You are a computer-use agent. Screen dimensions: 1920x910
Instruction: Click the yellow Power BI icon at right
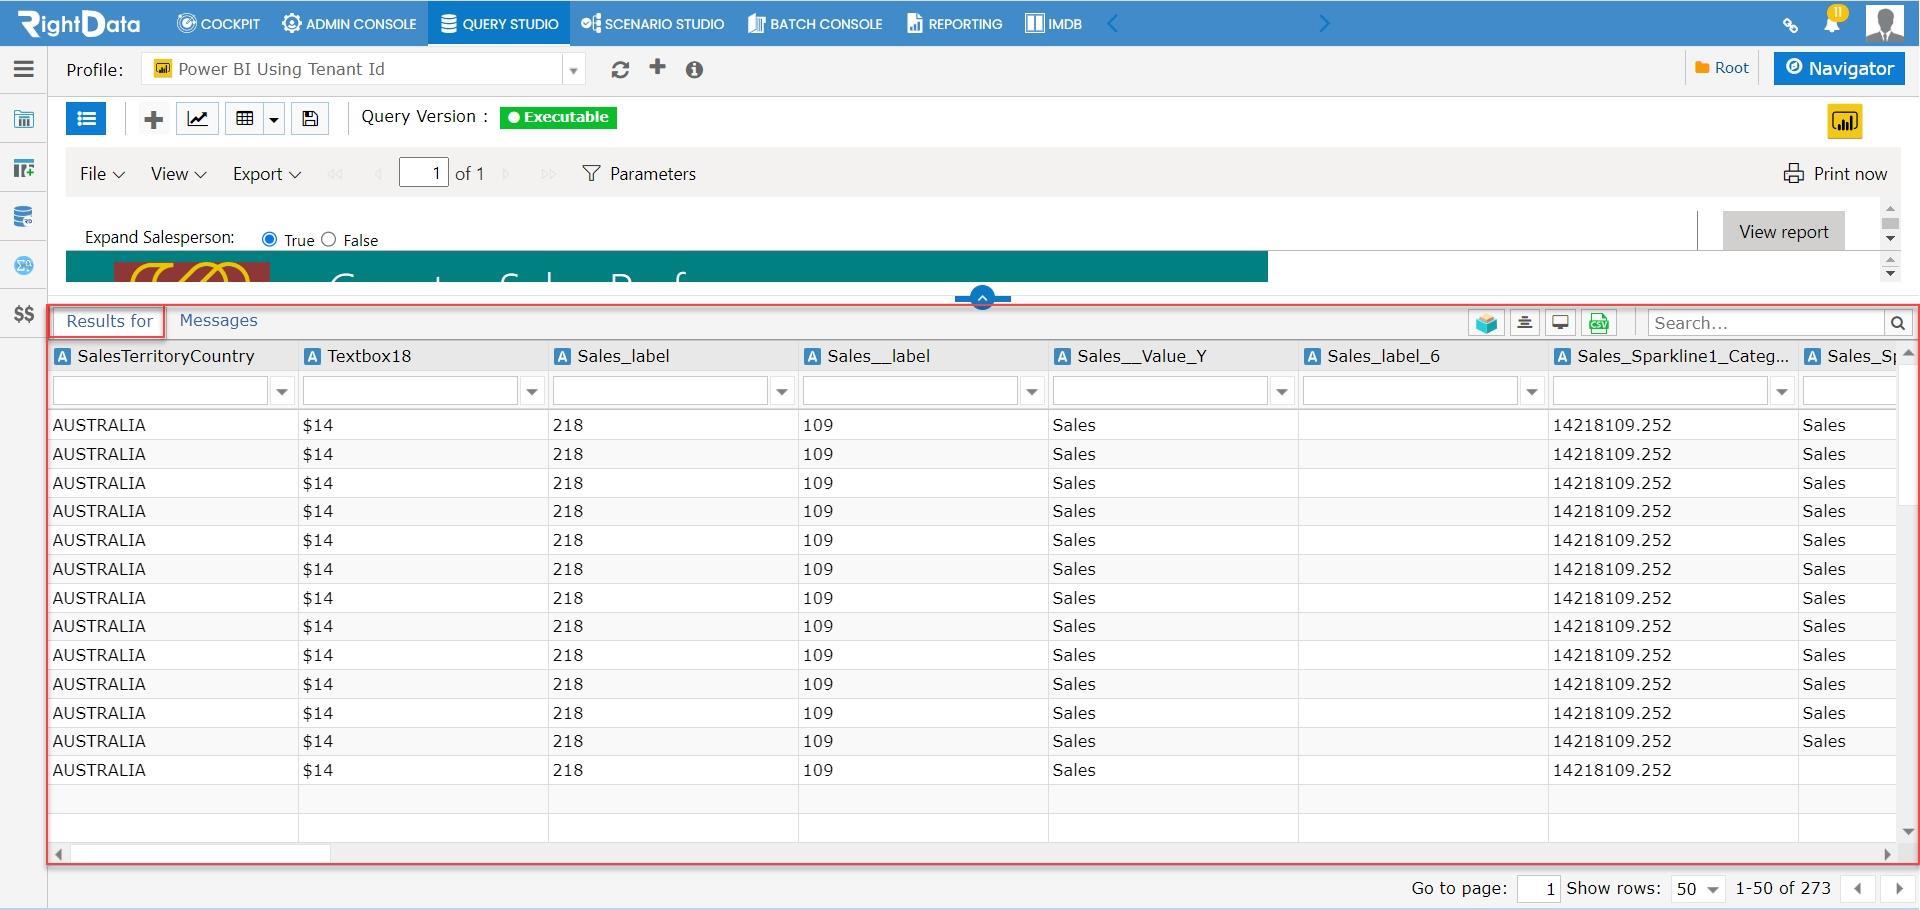coord(1844,122)
